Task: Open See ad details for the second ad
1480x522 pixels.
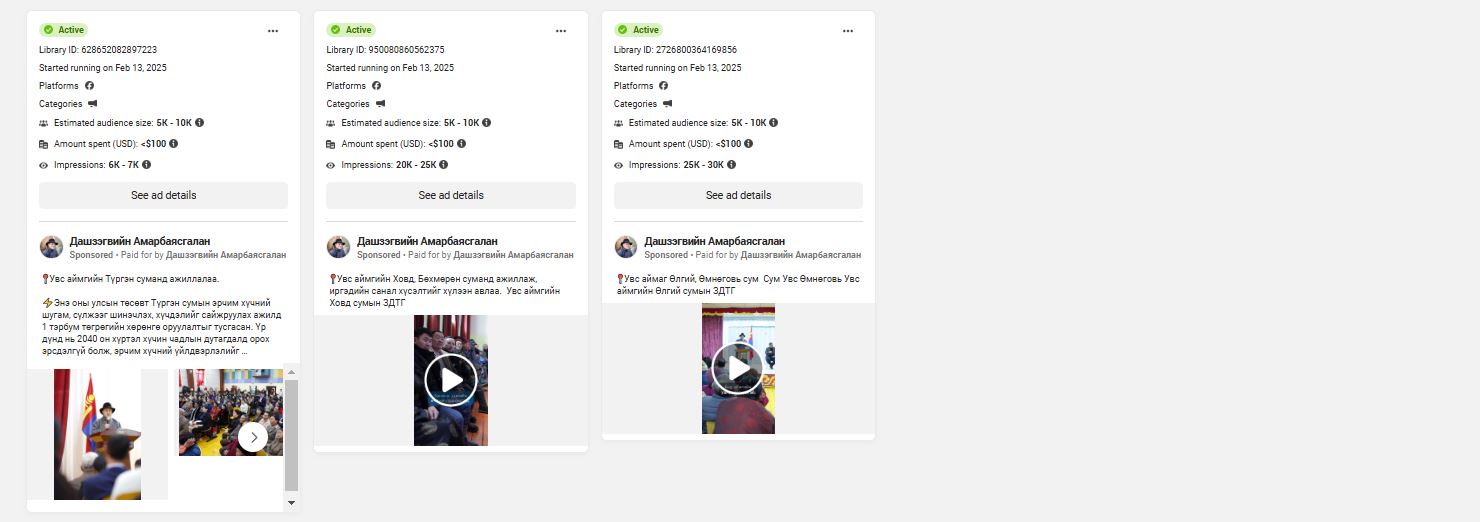Action: click(451, 195)
